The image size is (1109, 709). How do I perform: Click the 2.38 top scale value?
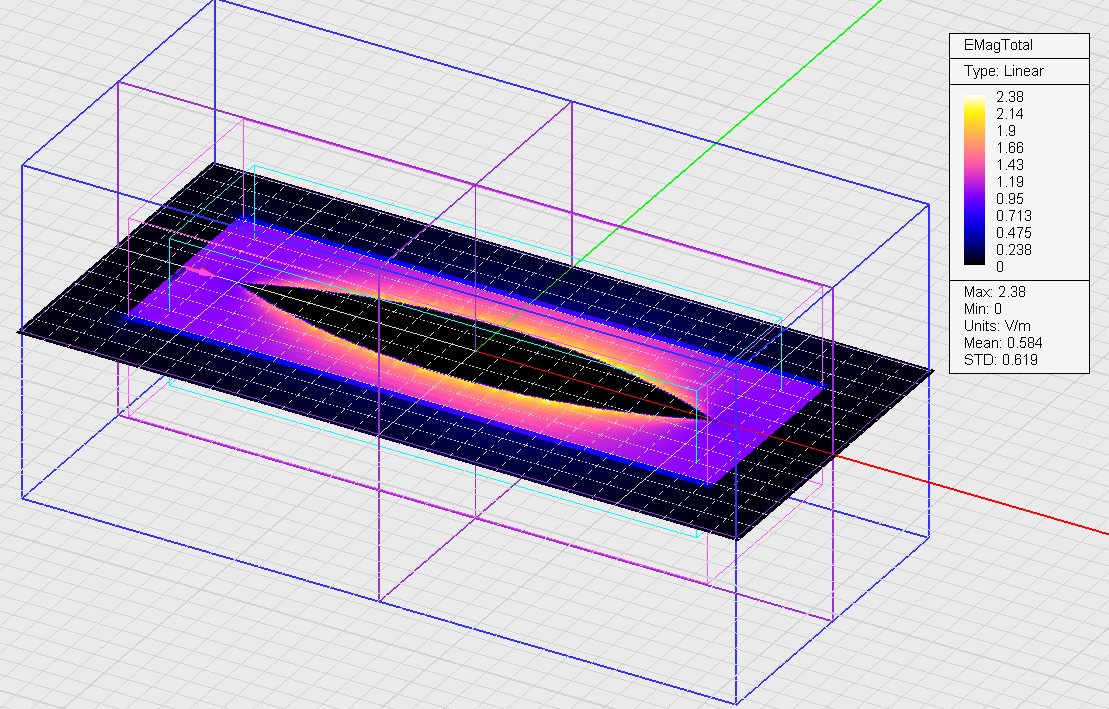(x=1010, y=97)
